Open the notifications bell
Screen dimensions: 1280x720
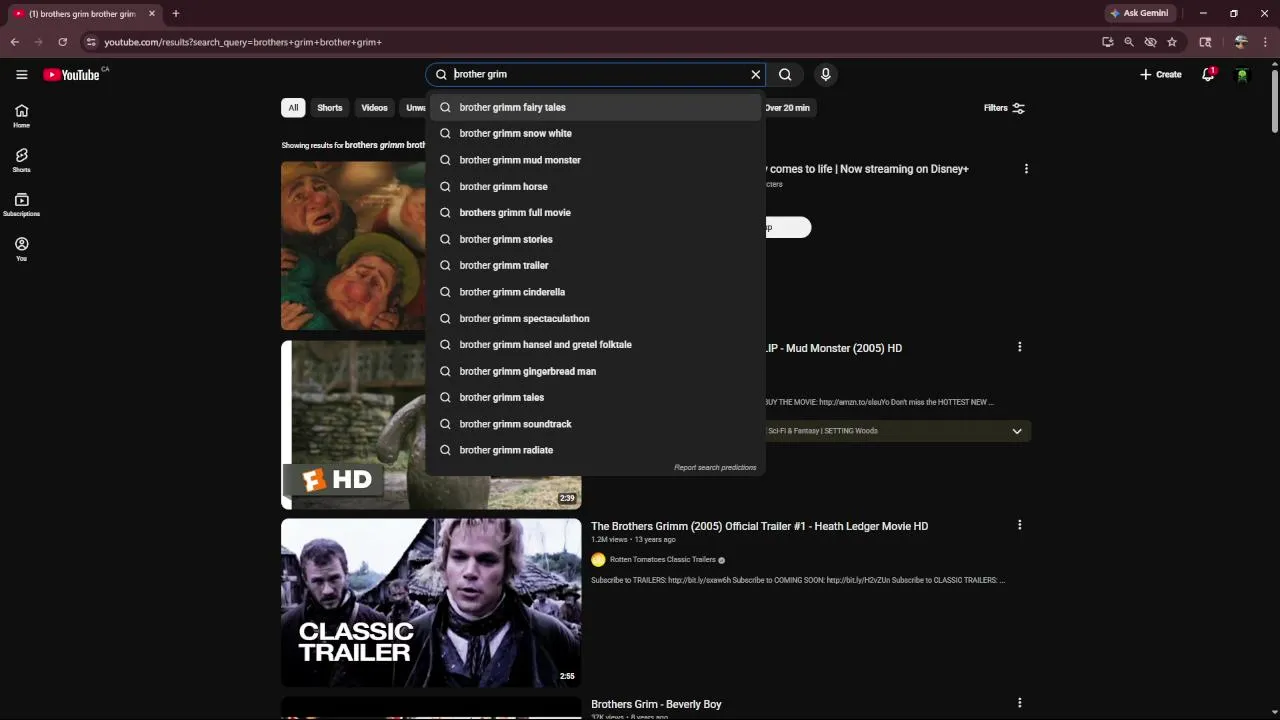1208,74
